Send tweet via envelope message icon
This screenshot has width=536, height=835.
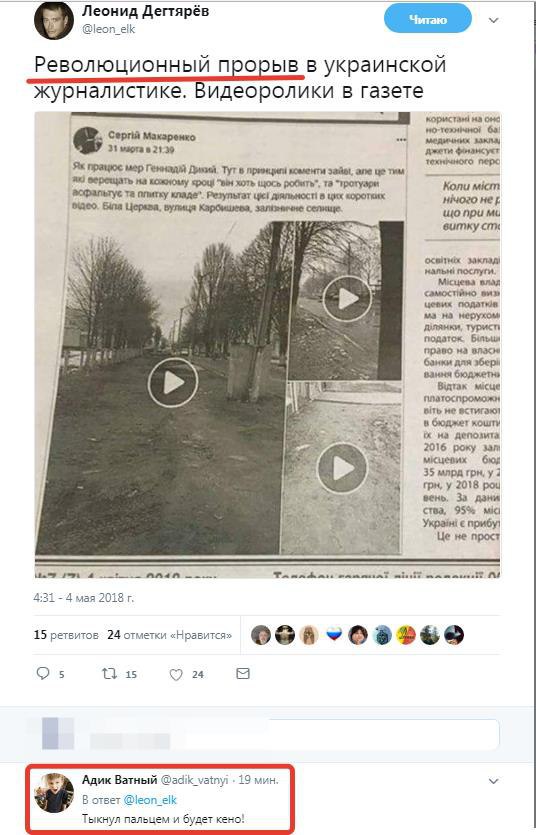point(243,674)
